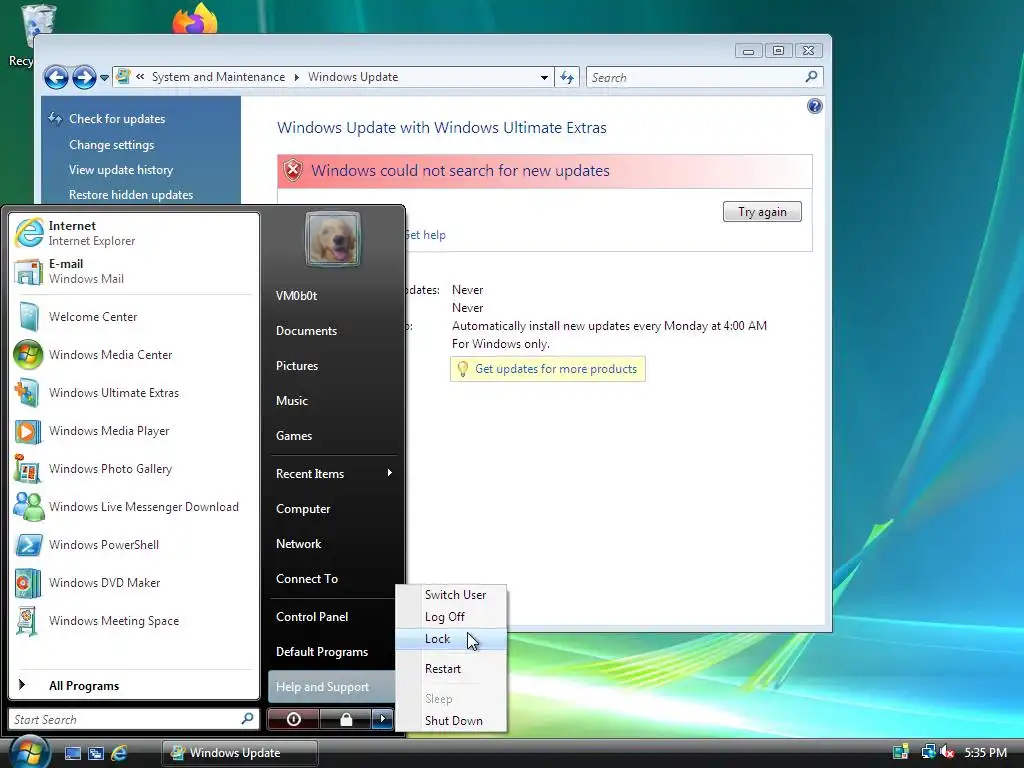
Task: Open Welcome Center
Action: (x=134, y=317)
